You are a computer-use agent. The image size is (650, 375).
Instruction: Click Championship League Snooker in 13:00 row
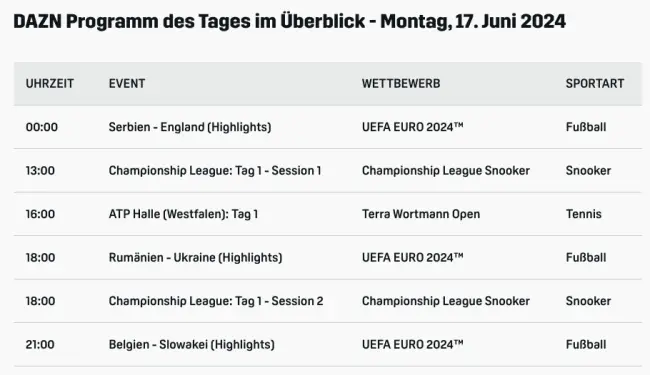point(446,171)
